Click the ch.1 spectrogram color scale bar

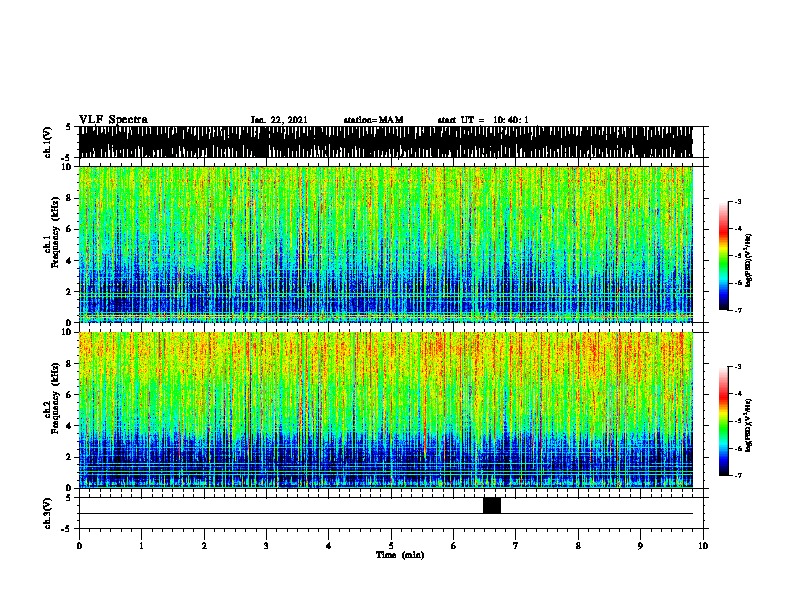coord(724,256)
